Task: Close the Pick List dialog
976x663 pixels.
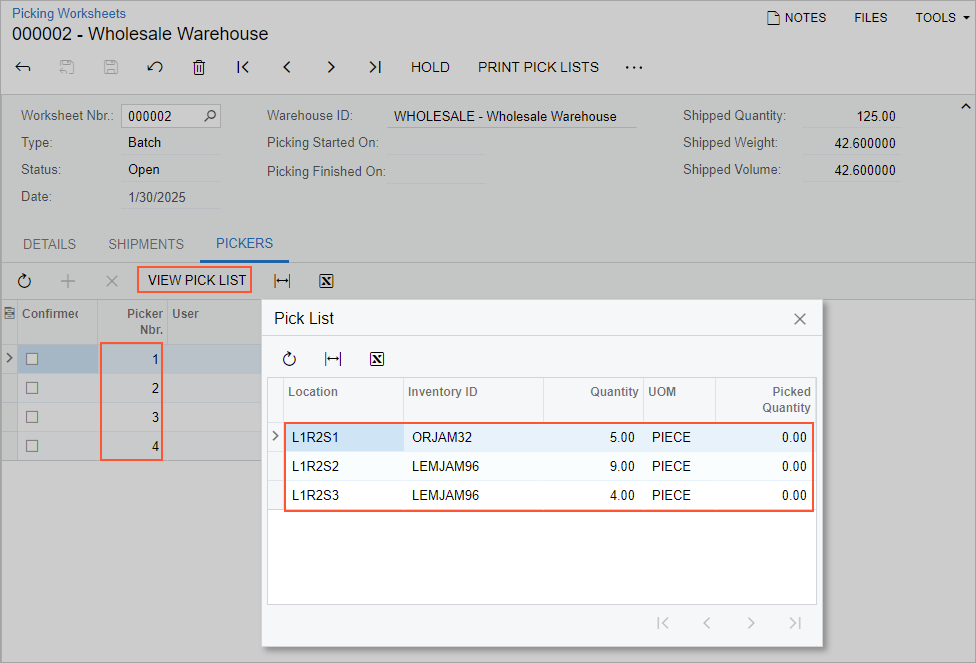Action: [x=799, y=319]
